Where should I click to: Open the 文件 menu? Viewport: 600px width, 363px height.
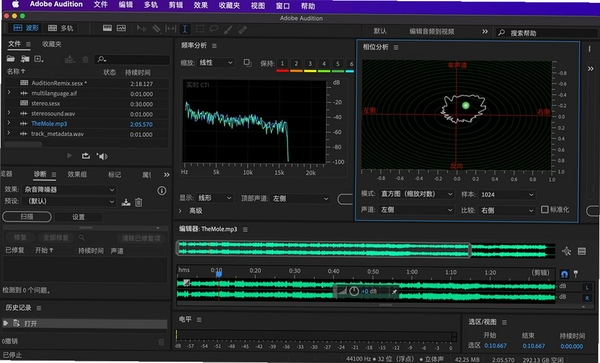(x=101, y=5)
